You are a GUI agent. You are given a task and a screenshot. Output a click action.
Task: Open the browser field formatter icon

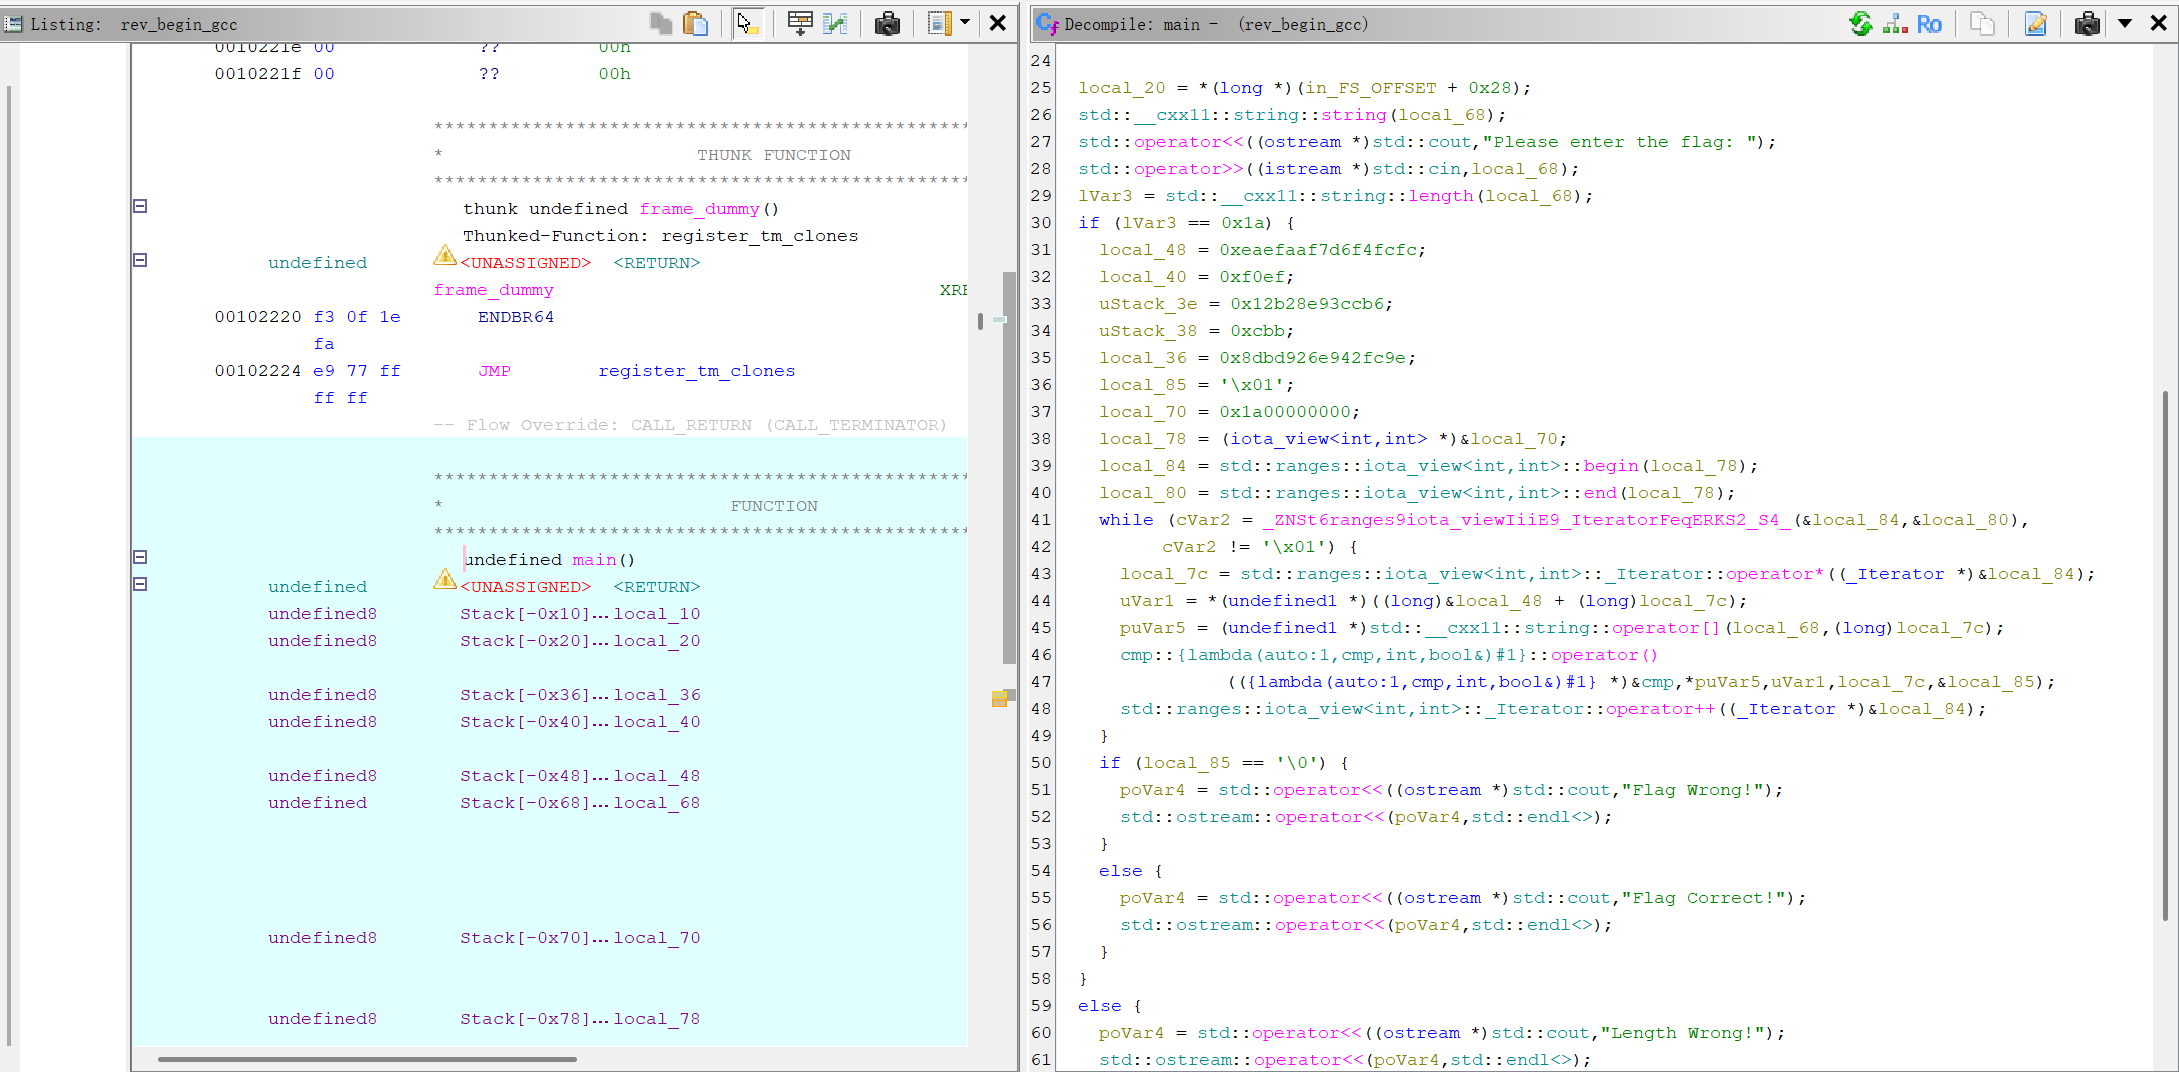pyautogui.click(x=800, y=23)
